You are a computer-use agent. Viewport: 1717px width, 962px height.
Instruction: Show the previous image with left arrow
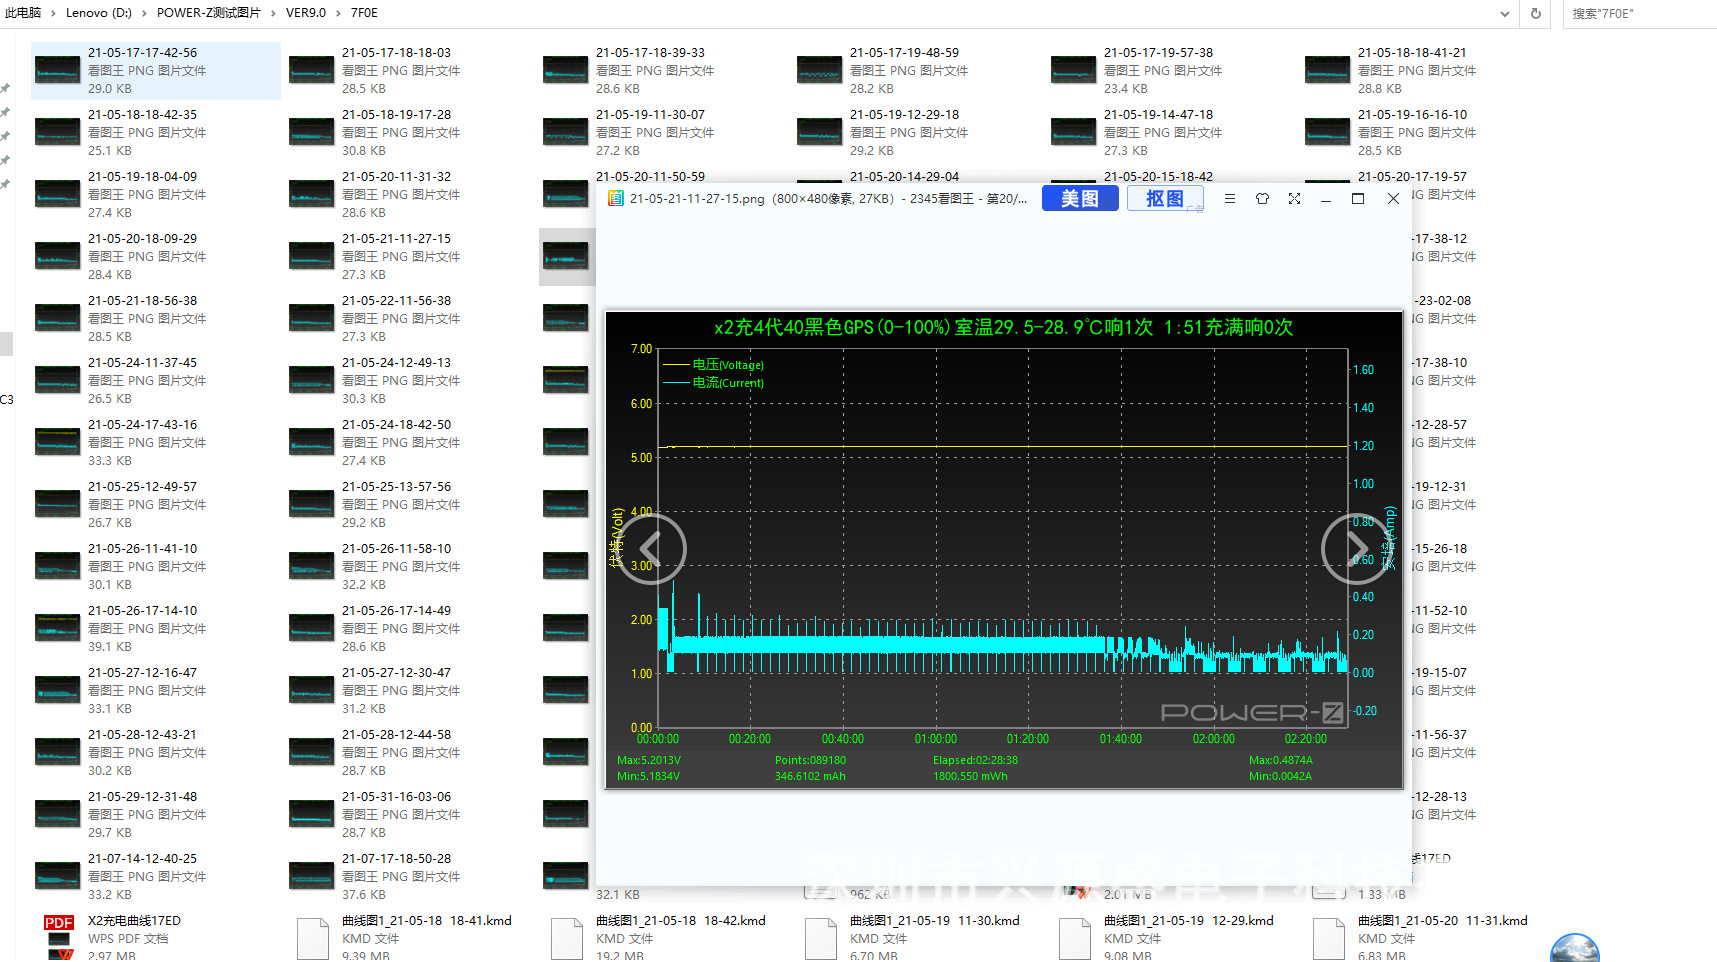652,548
